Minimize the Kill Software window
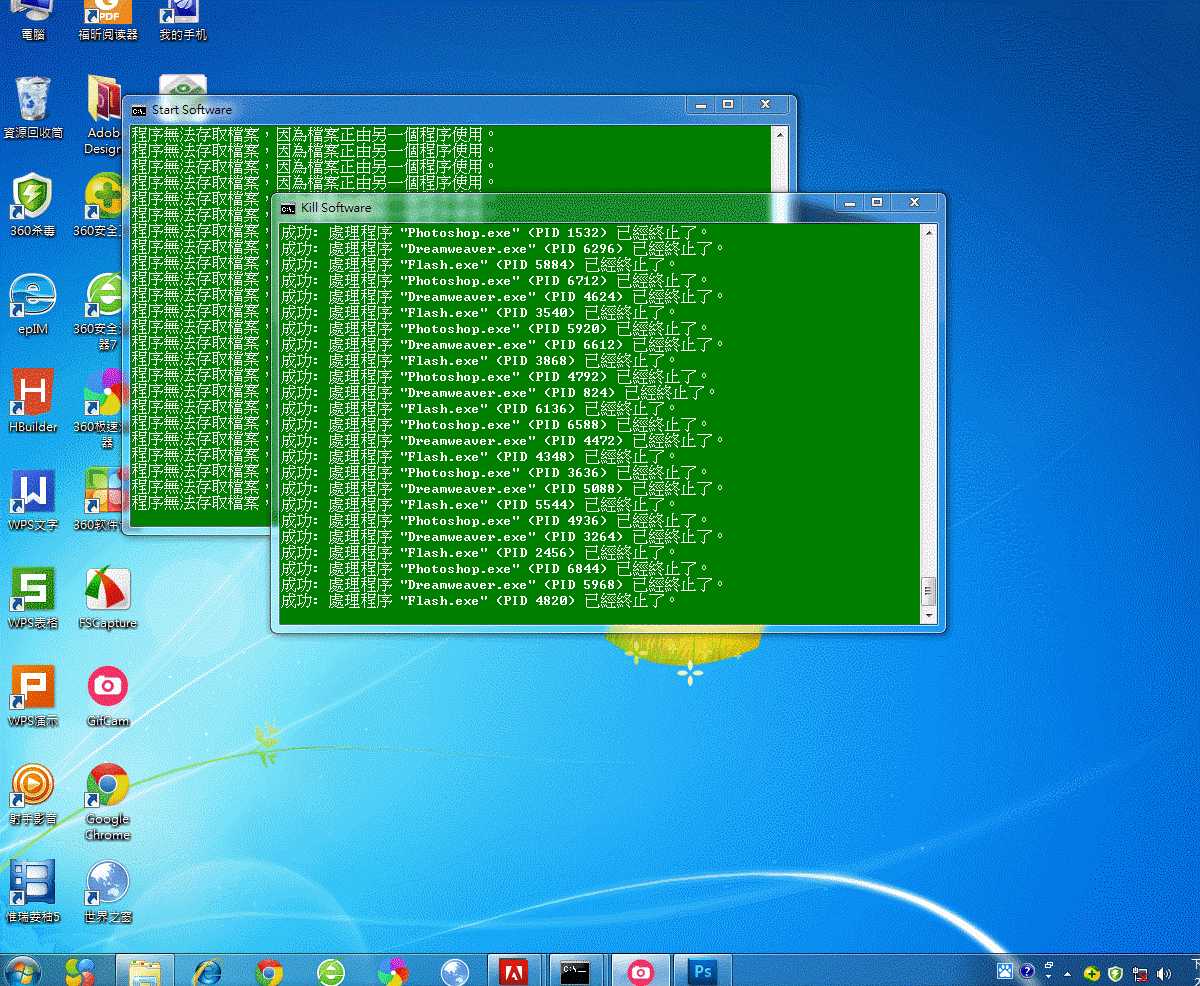This screenshot has height=986, width=1200. point(851,202)
